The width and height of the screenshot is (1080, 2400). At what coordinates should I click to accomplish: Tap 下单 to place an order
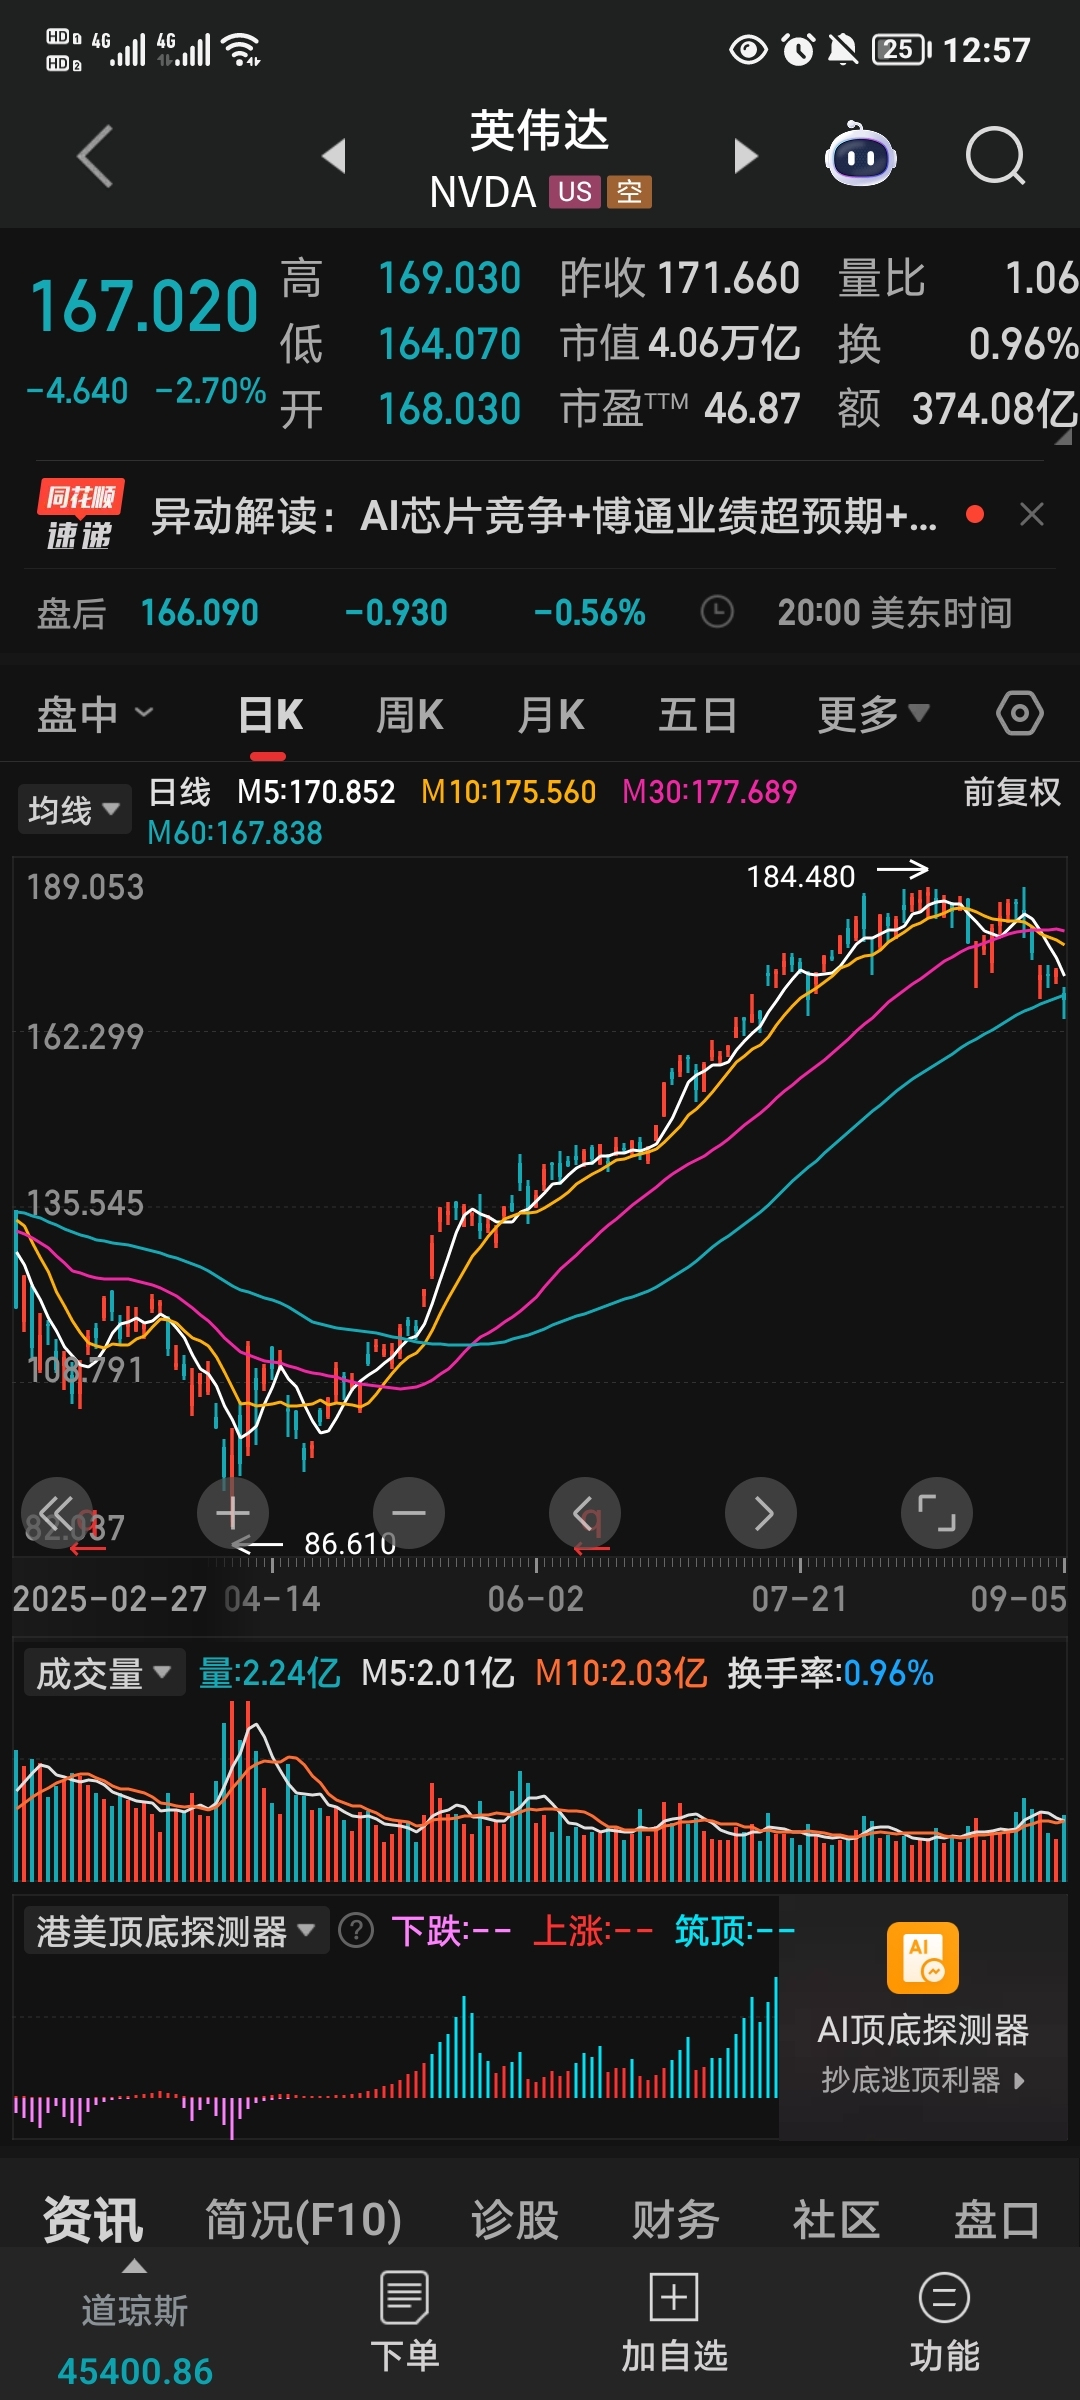(405, 2322)
